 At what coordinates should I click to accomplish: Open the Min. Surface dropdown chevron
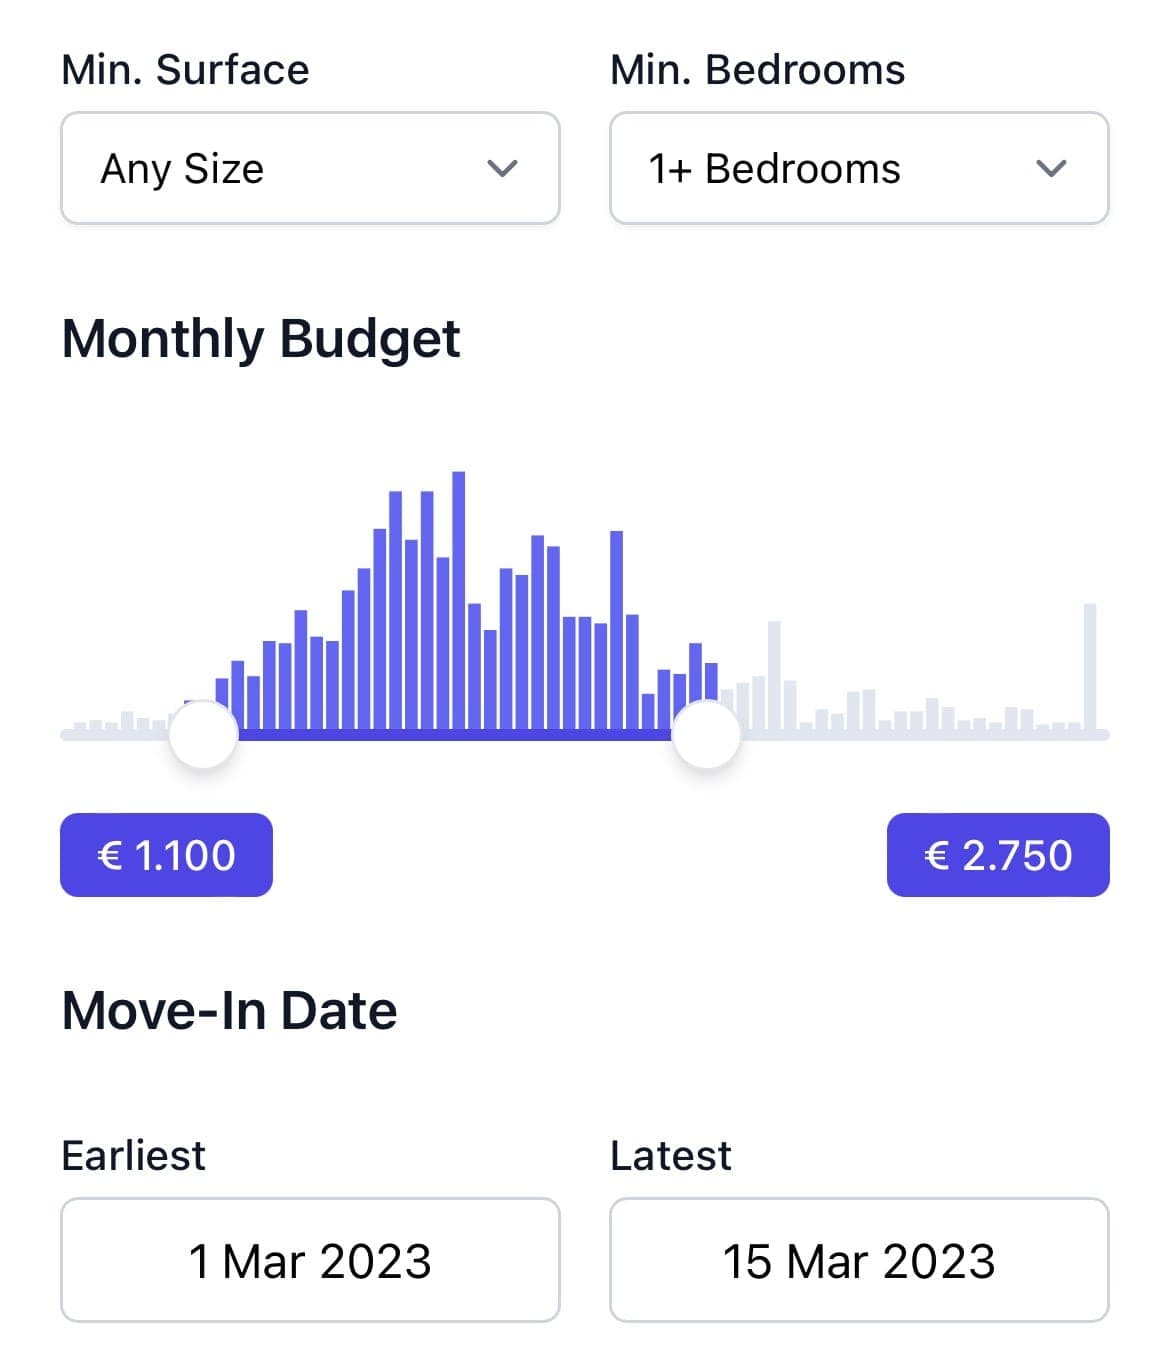(502, 168)
